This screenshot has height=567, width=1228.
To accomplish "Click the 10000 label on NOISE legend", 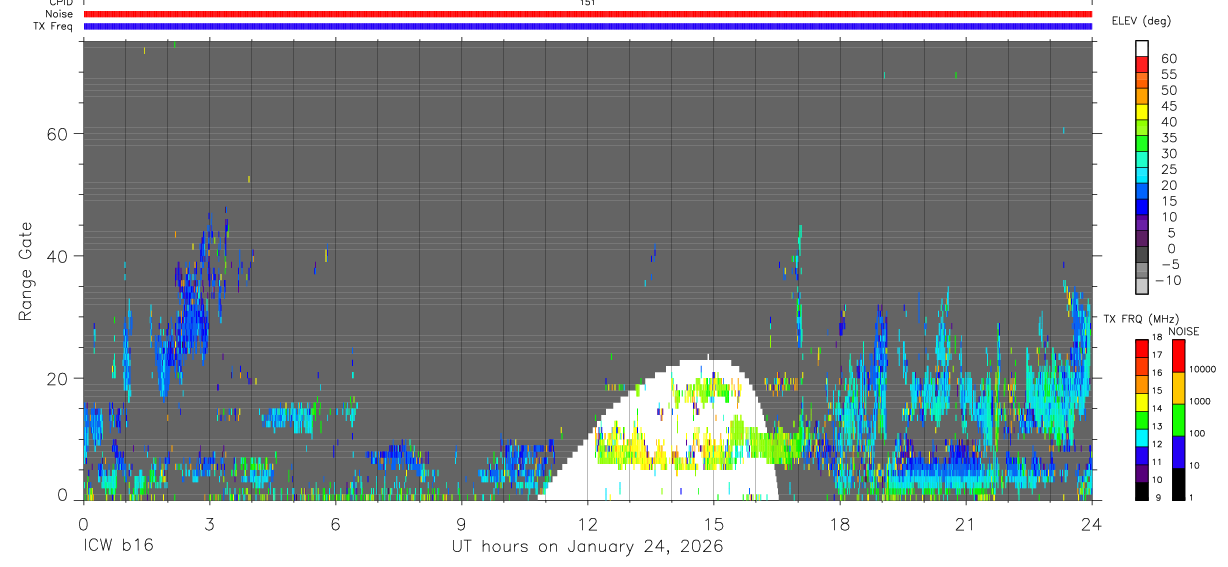I will click(1201, 370).
